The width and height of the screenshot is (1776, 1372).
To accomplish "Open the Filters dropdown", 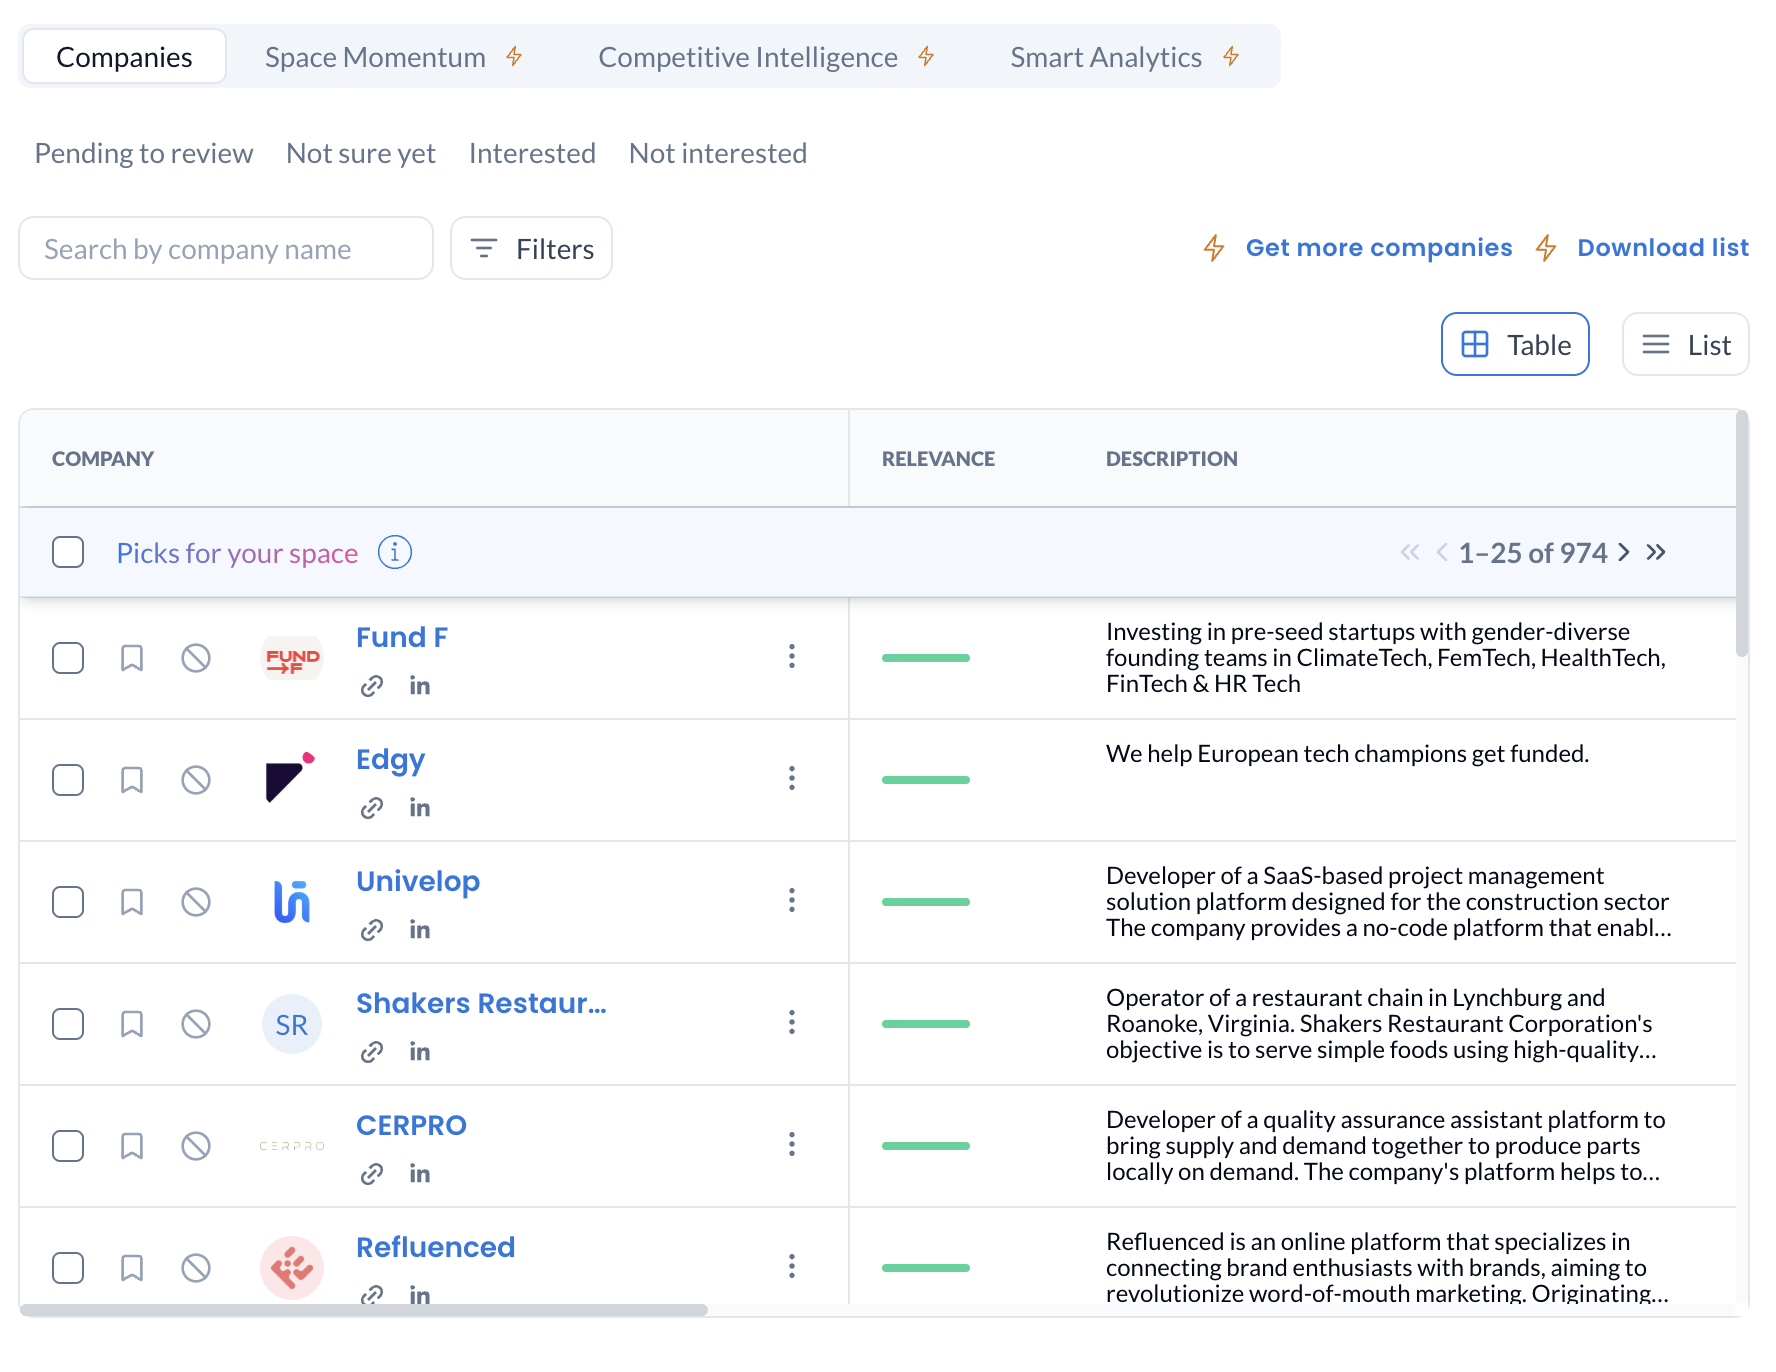I will (531, 248).
